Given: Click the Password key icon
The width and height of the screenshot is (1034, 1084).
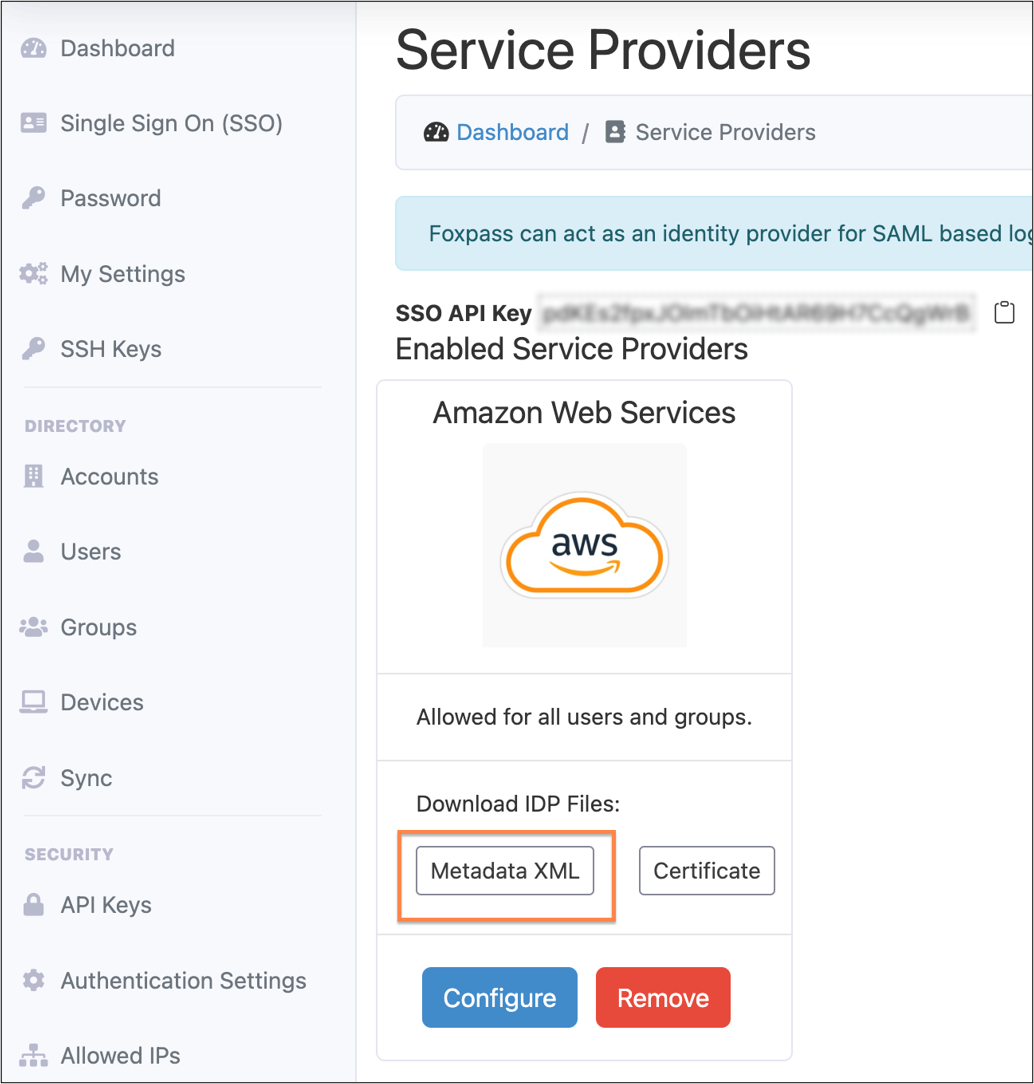Looking at the screenshot, I should tap(33, 198).
